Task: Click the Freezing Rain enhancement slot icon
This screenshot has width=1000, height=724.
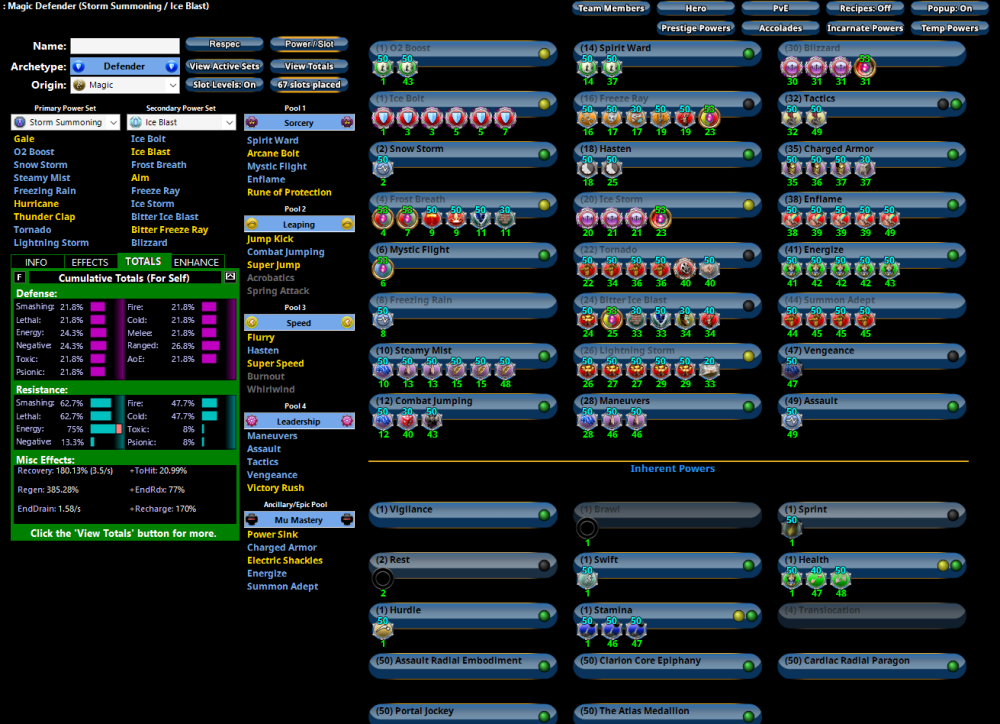Action: click(x=383, y=319)
